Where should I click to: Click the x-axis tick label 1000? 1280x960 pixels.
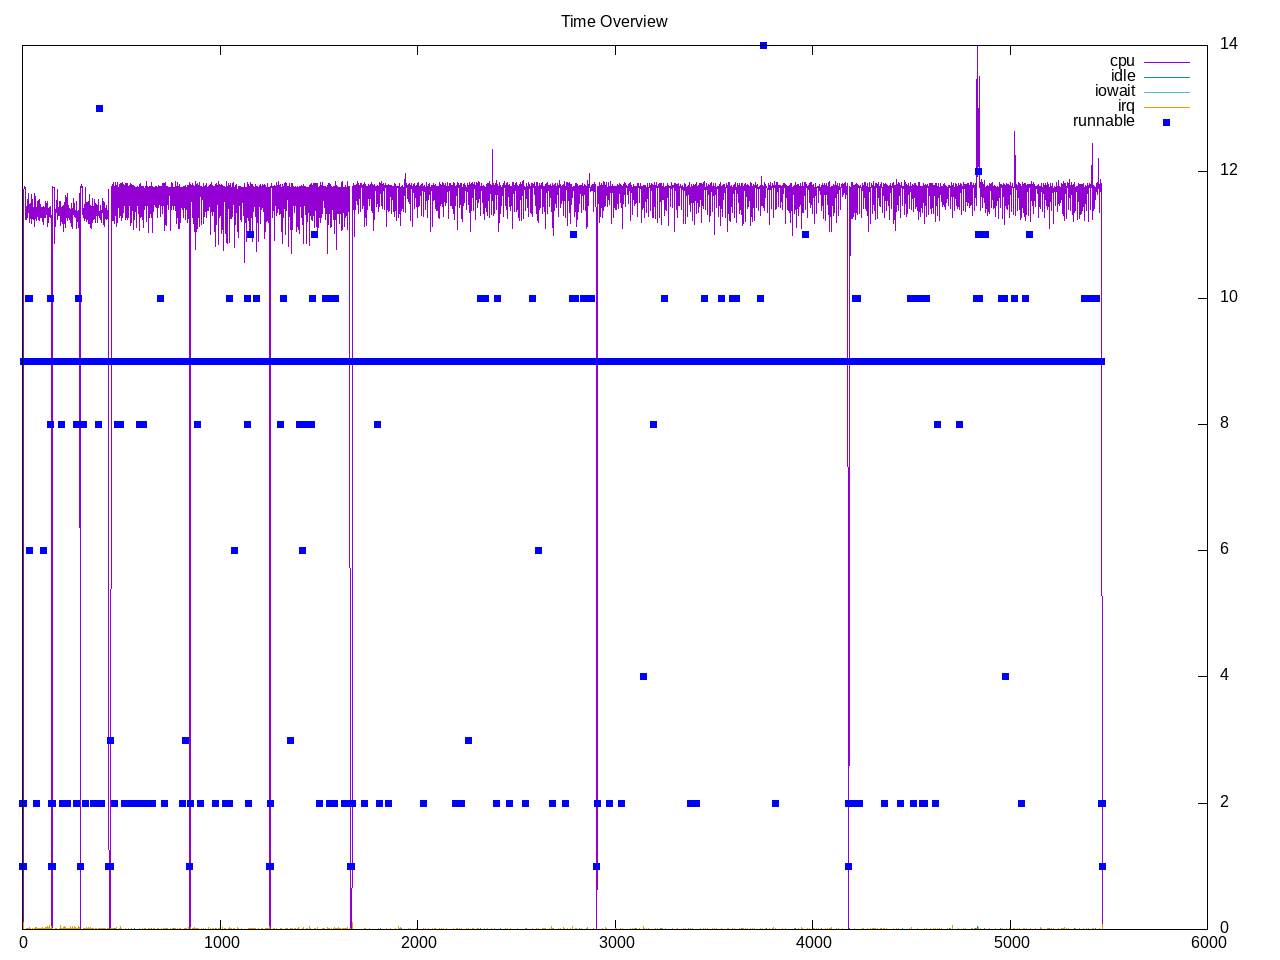pyautogui.click(x=220, y=942)
